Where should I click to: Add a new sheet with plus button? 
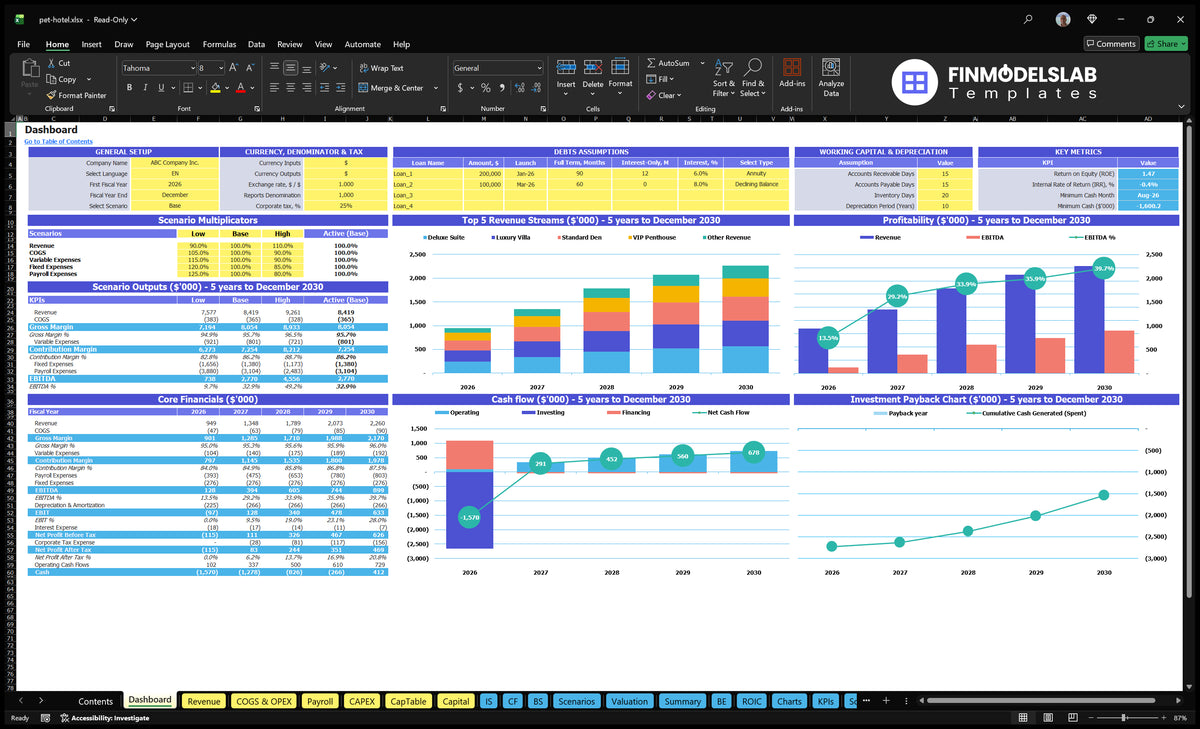click(885, 701)
